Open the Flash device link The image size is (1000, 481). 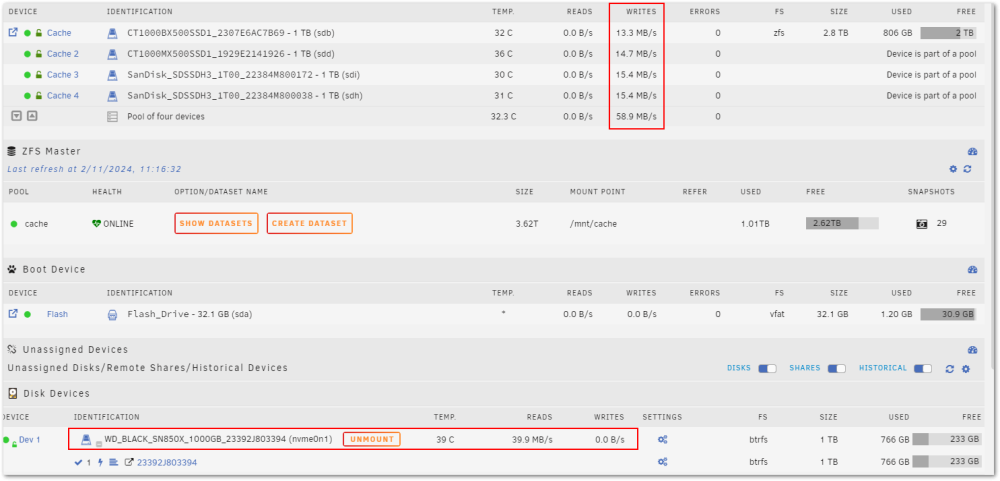click(x=57, y=314)
